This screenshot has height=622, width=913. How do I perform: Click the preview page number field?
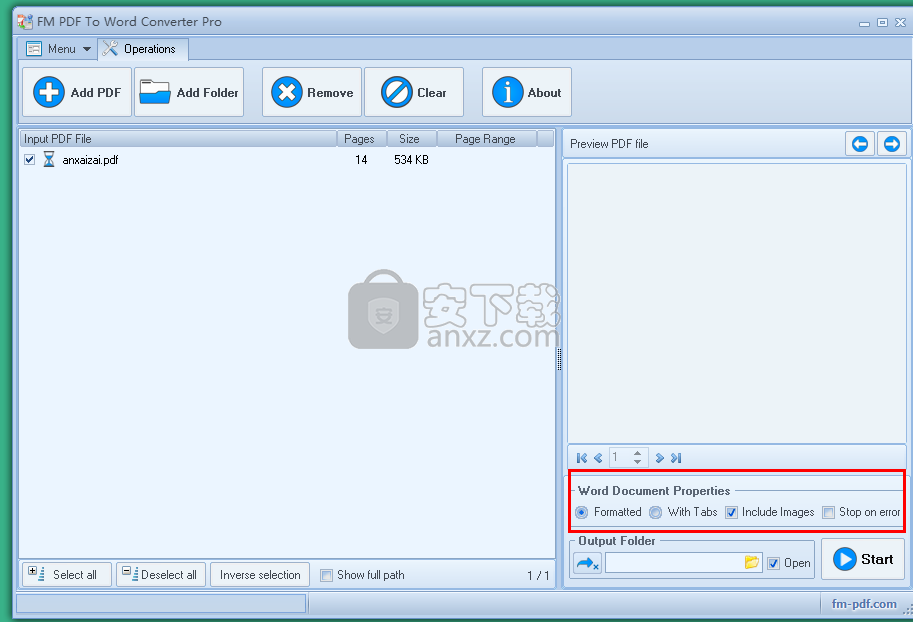tap(620, 457)
